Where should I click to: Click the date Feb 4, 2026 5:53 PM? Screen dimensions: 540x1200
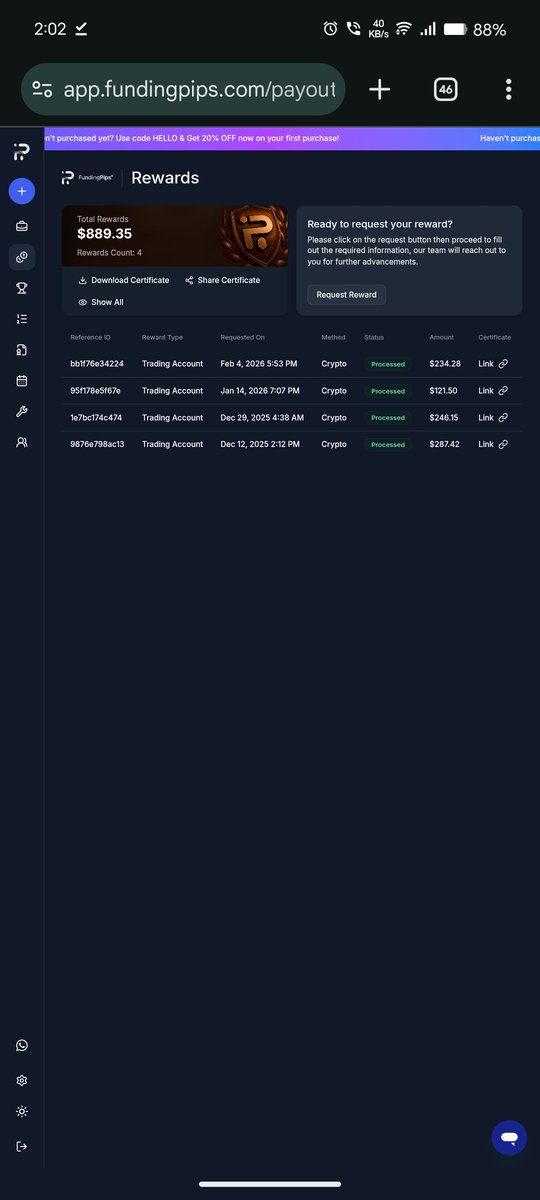[x=259, y=364]
